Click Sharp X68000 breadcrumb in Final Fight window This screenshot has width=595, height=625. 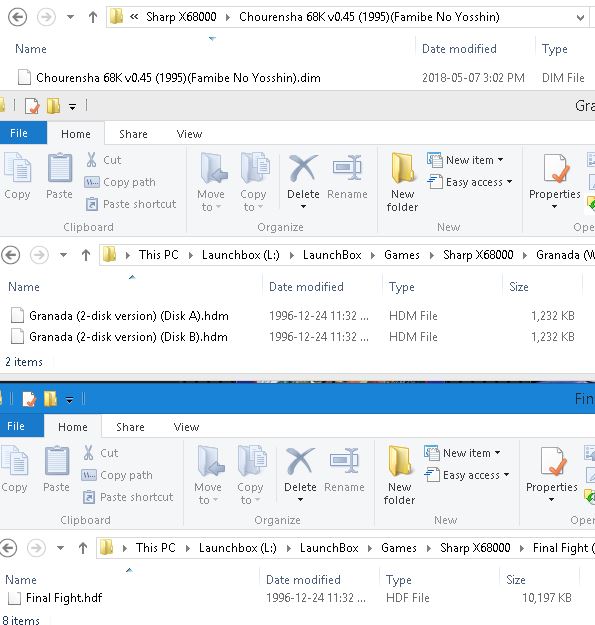click(475, 548)
